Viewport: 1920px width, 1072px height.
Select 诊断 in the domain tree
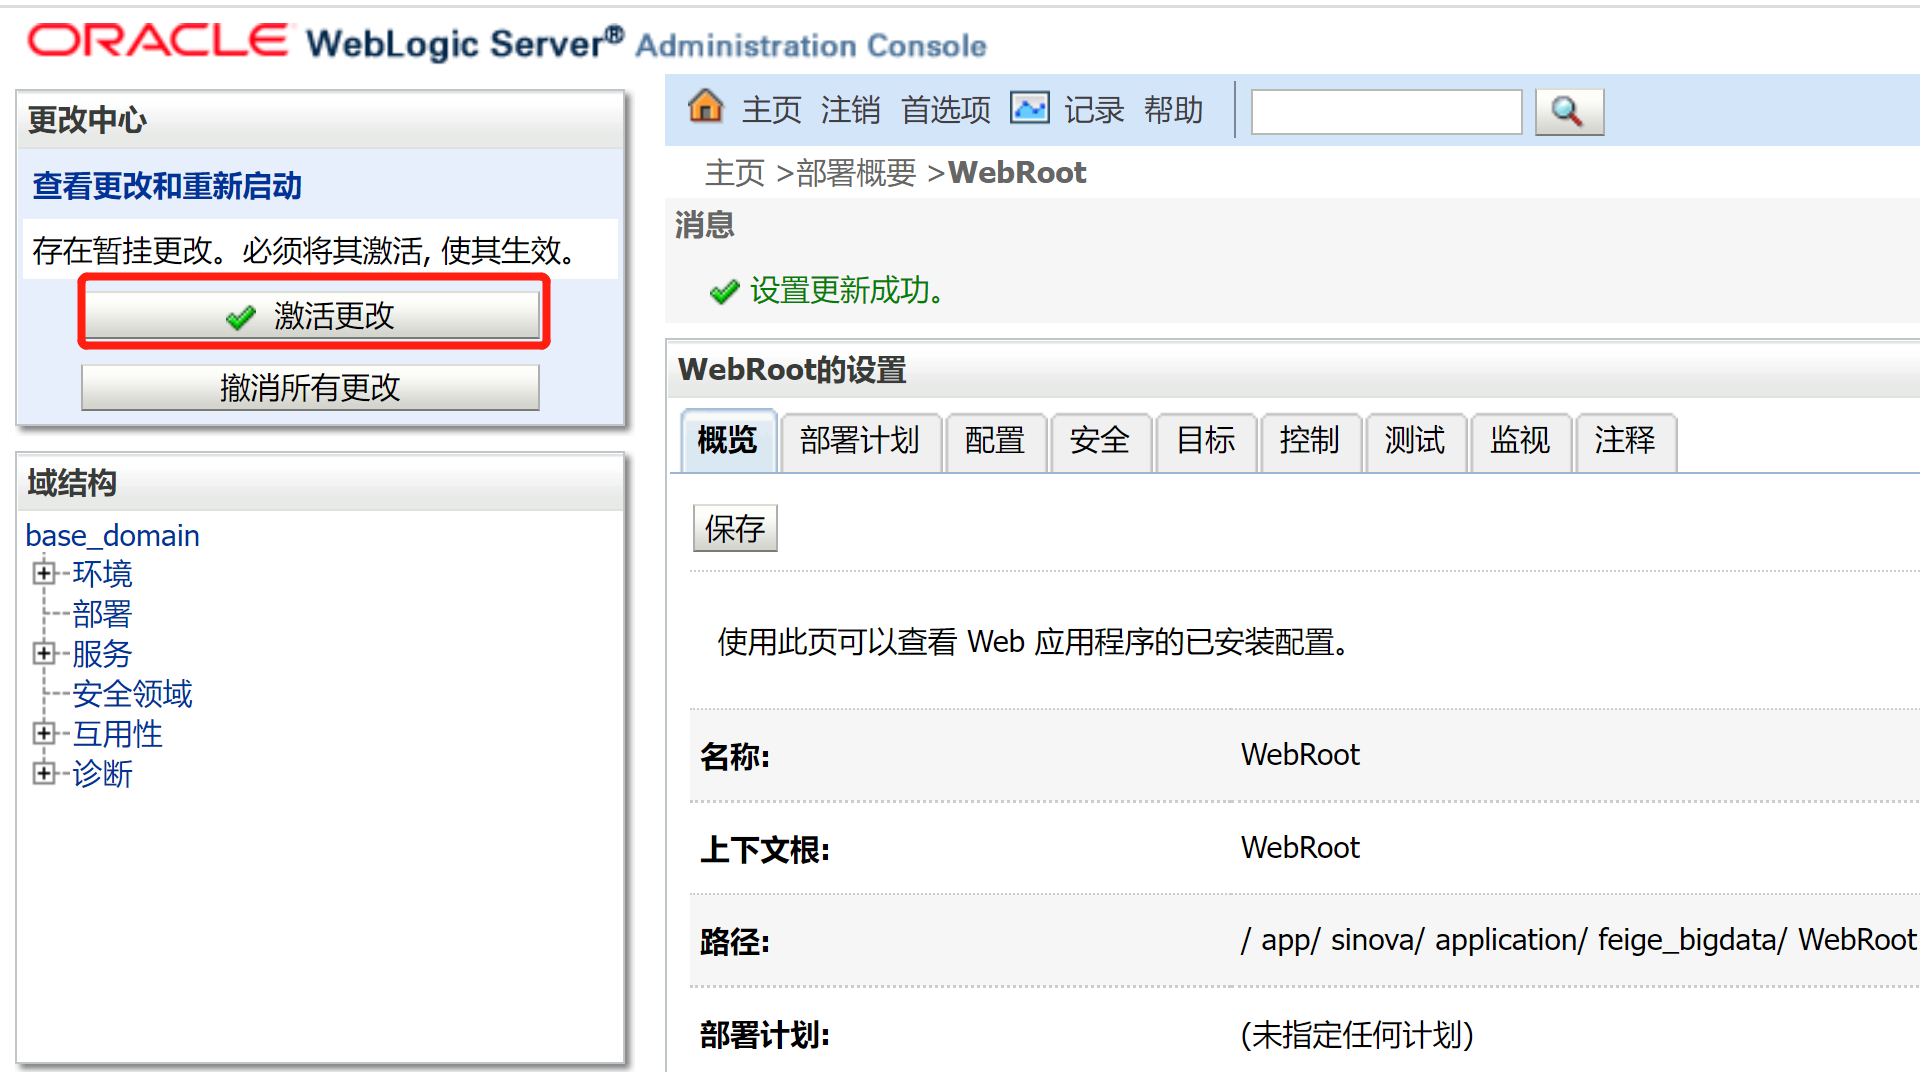[102, 774]
